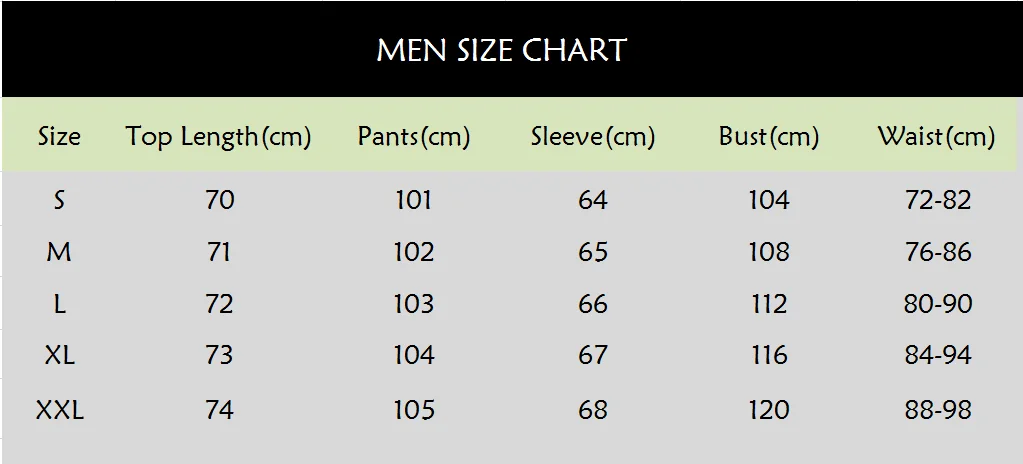The image size is (1023, 464).
Task: Select the Pants(cm) column header
Action: pyautogui.click(x=414, y=136)
